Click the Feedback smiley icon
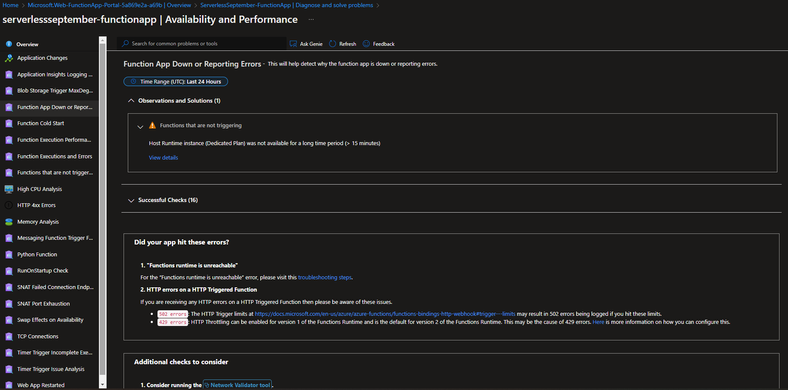Viewport: 788px width, 390px height. 366,44
